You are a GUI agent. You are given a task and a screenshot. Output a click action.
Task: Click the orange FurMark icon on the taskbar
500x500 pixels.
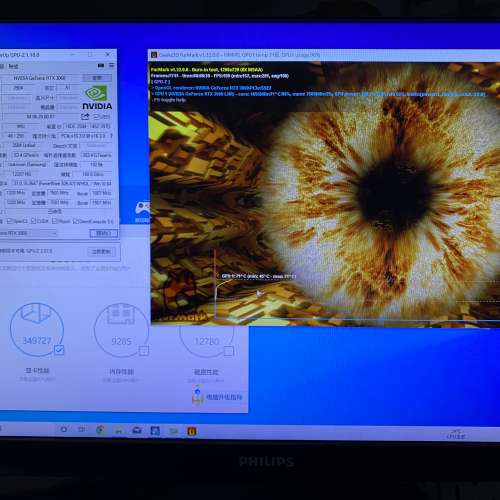[x=192, y=431]
